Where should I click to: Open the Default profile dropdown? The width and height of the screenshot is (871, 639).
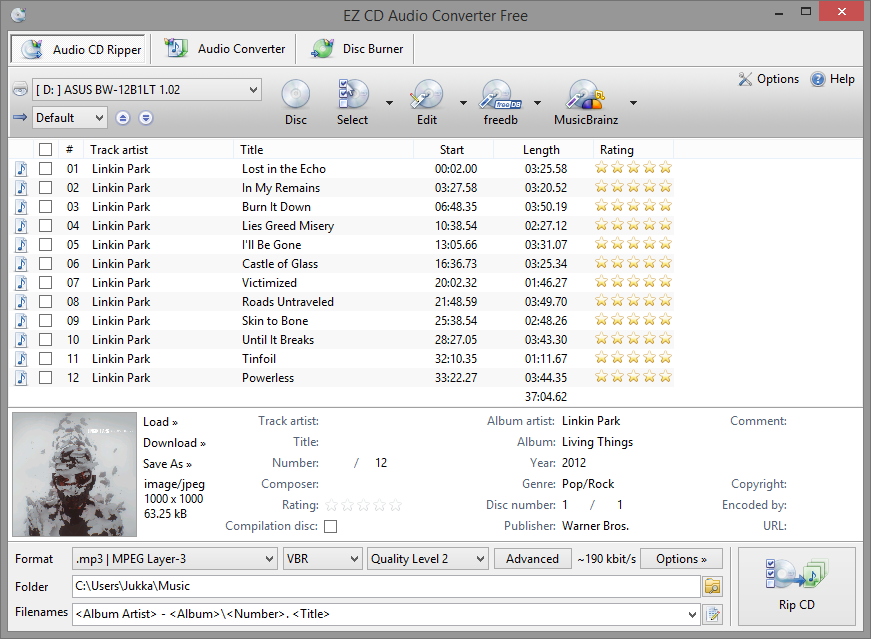click(69, 118)
